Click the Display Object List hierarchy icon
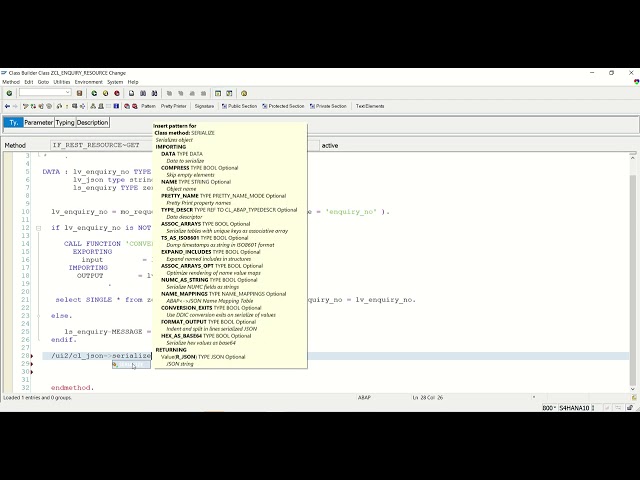The height and width of the screenshot is (480, 640). tap(93, 106)
